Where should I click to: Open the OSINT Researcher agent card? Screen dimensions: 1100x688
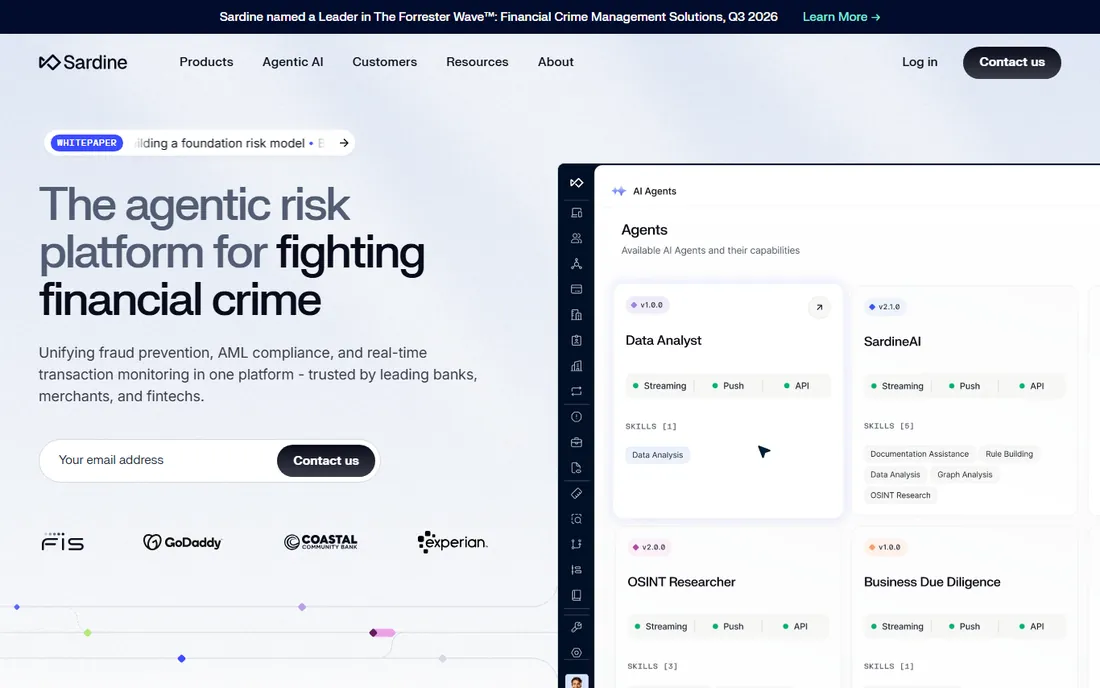coord(728,607)
